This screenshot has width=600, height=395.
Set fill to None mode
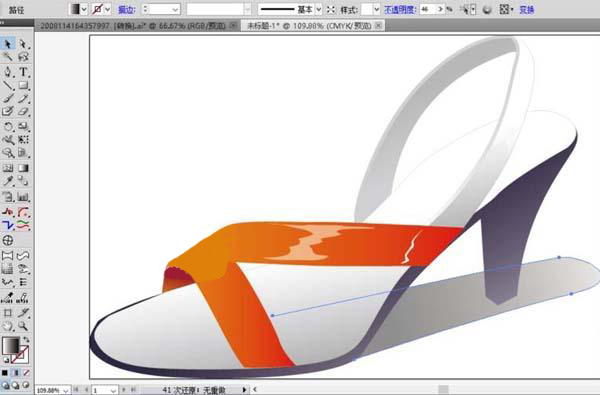point(26,372)
